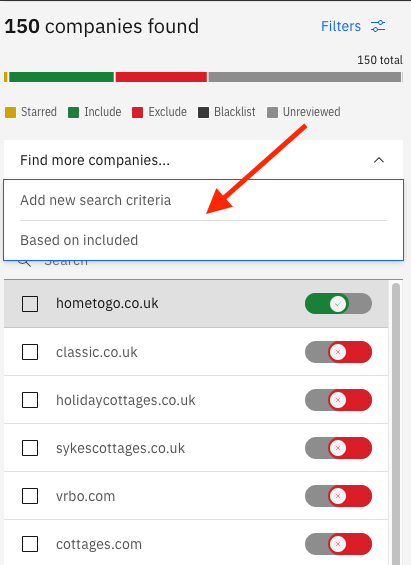The width and height of the screenshot is (411, 565).
Task: Click the red X knob on vrbo.com
Action: point(338,496)
